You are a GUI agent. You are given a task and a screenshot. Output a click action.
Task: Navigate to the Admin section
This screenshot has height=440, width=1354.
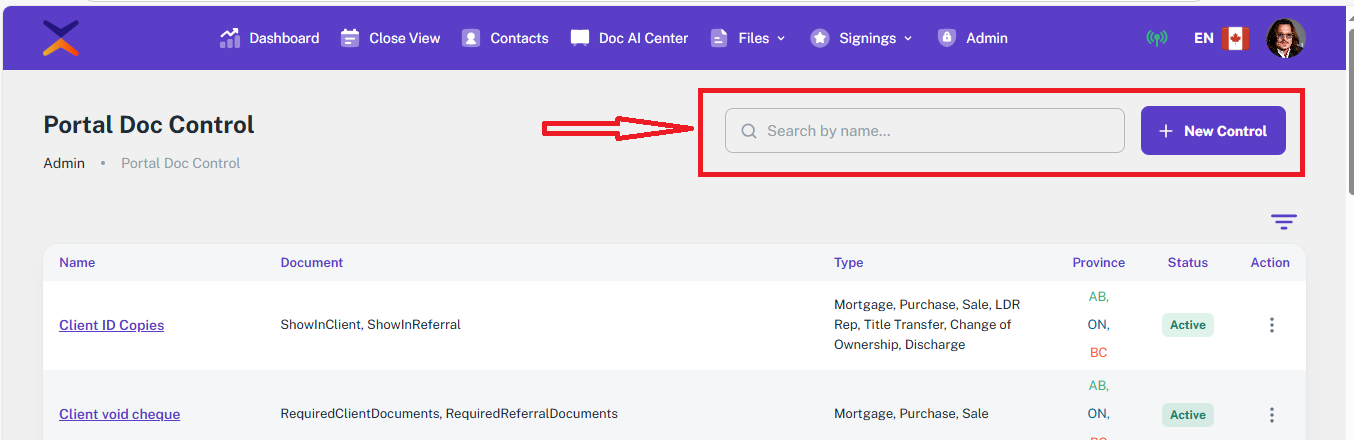(973, 38)
